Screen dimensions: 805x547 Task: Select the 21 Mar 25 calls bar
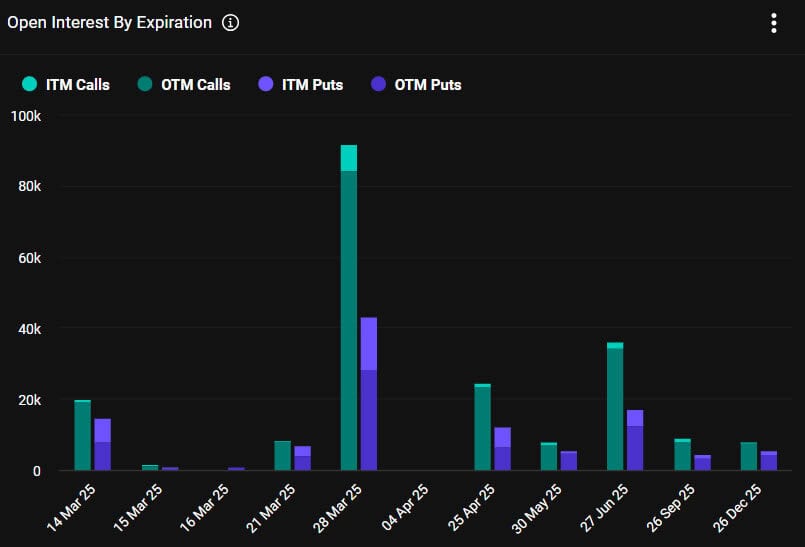pyautogui.click(x=282, y=455)
